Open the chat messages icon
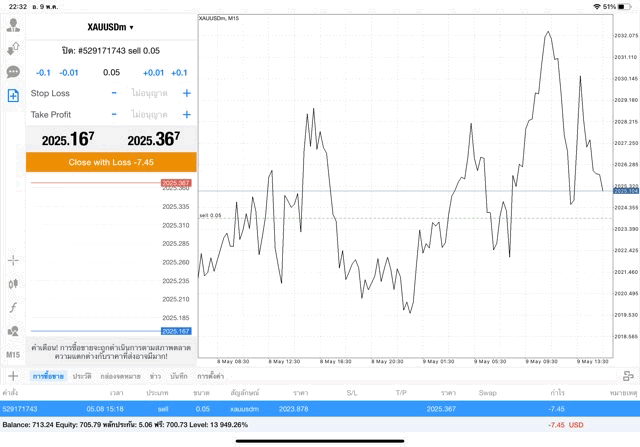640x447 pixels. coord(13,72)
